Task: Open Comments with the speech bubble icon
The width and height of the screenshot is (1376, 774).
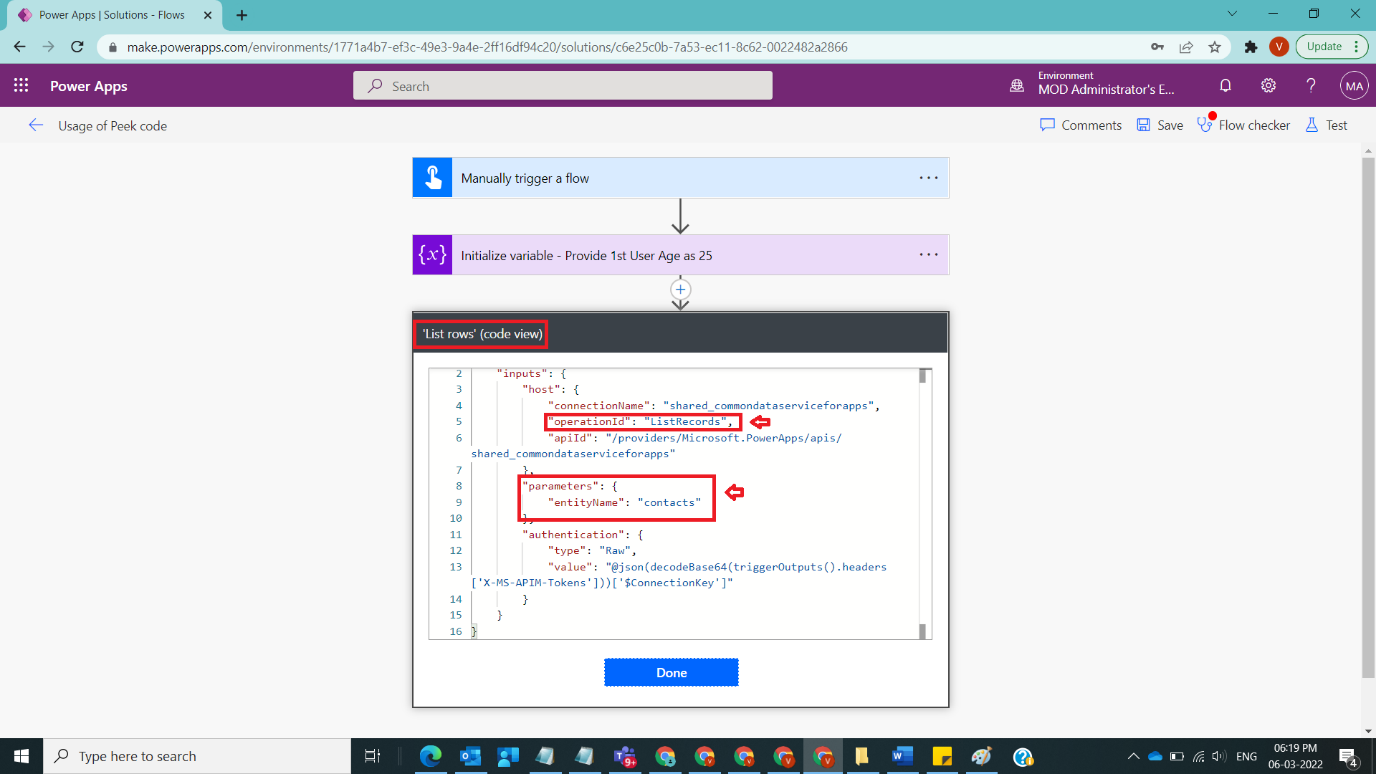Action: tap(1049, 124)
